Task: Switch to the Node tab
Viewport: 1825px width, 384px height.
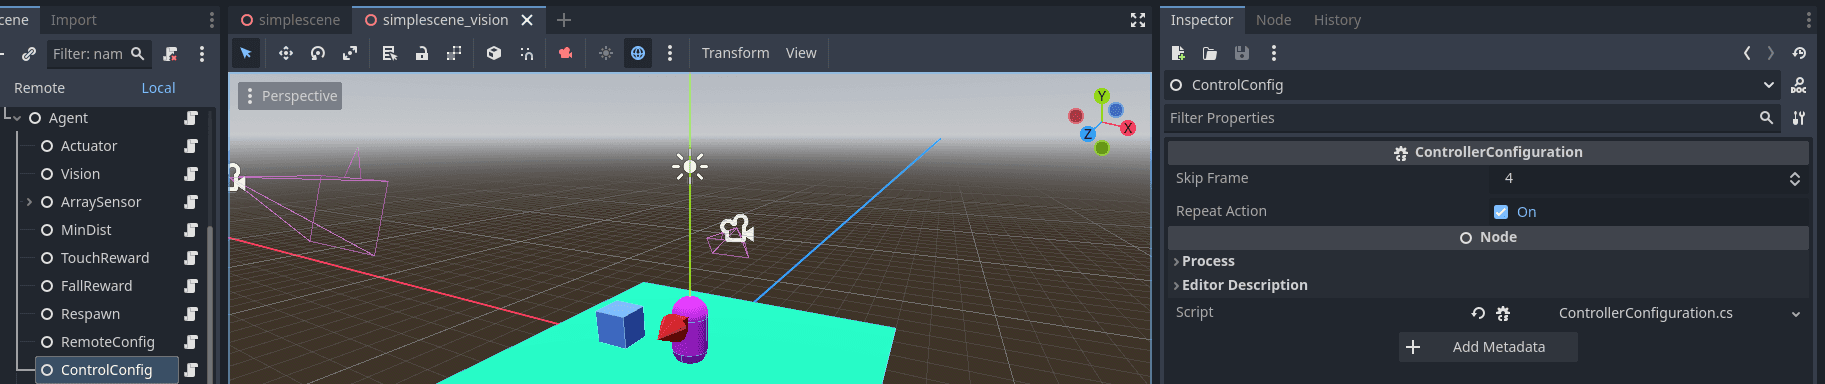Action: pos(1273,20)
